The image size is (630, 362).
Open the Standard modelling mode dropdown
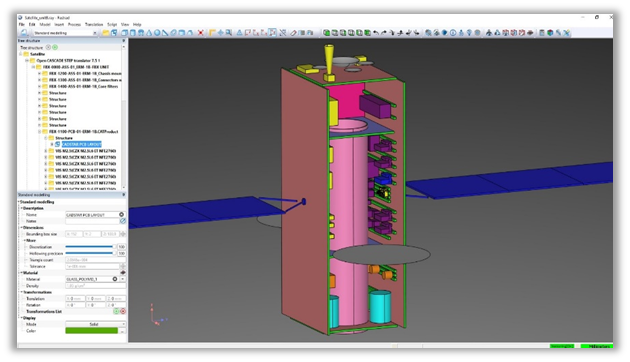tap(65, 33)
